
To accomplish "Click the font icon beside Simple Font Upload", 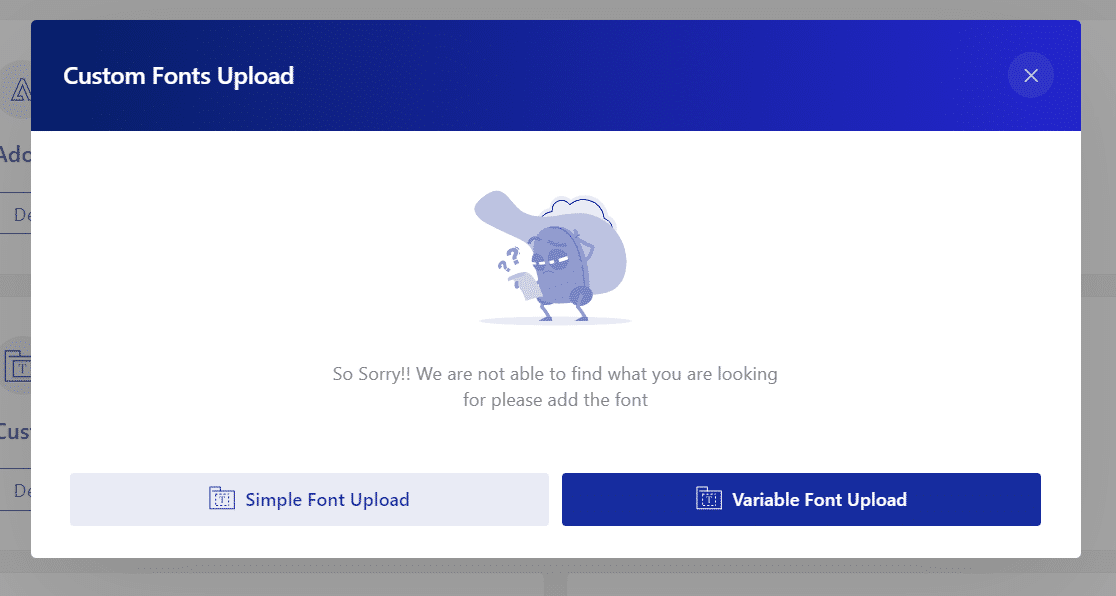I will coord(221,499).
